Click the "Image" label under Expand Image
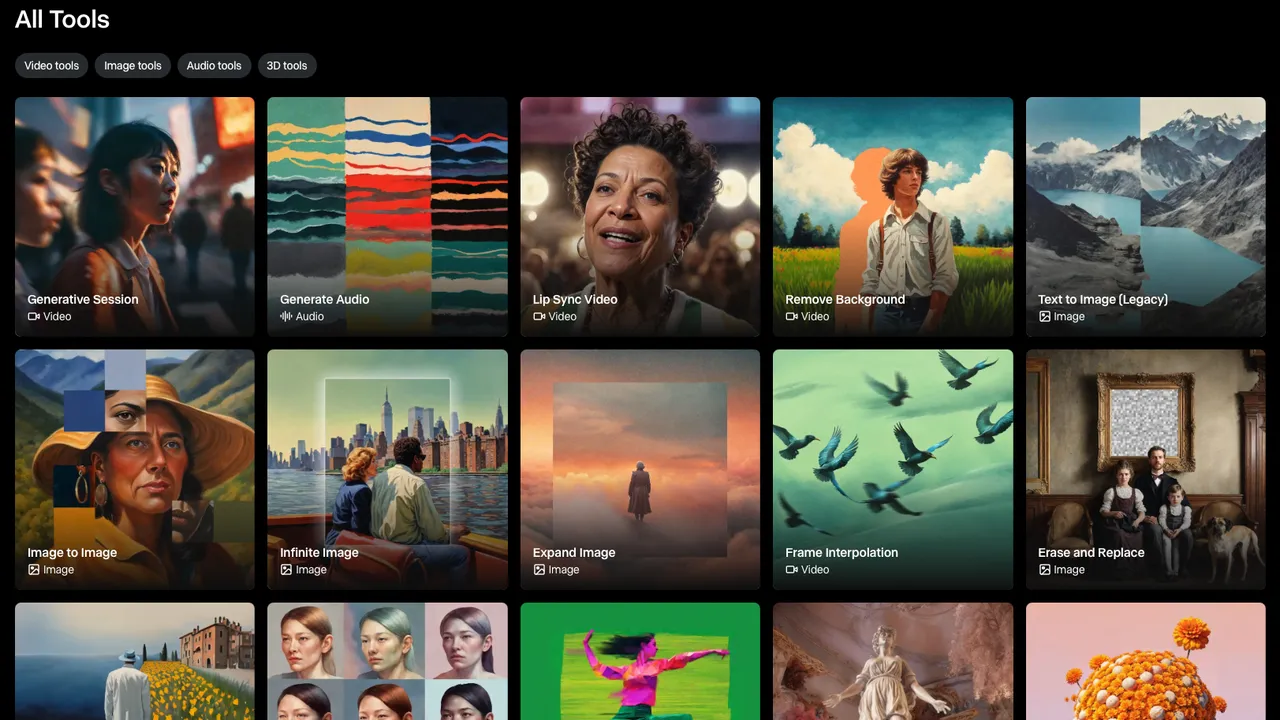This screenshot has width=1280, height=720. point(564,569)
